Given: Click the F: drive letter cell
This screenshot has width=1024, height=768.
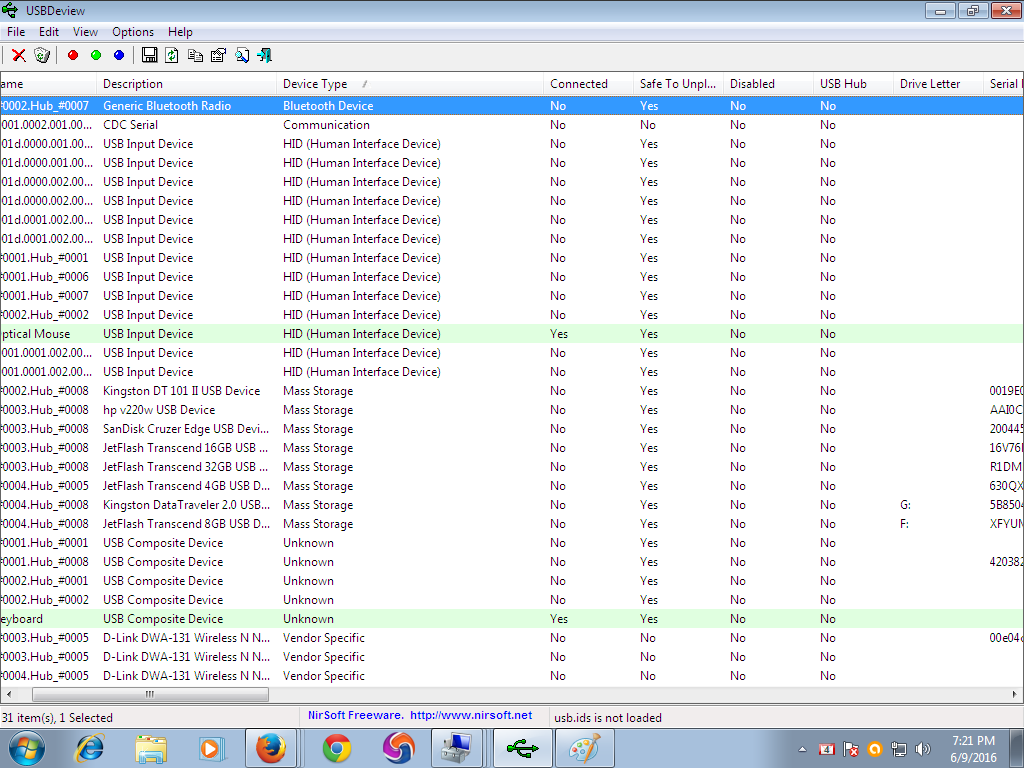Looking at the screenshot, I should click(904, 524).
